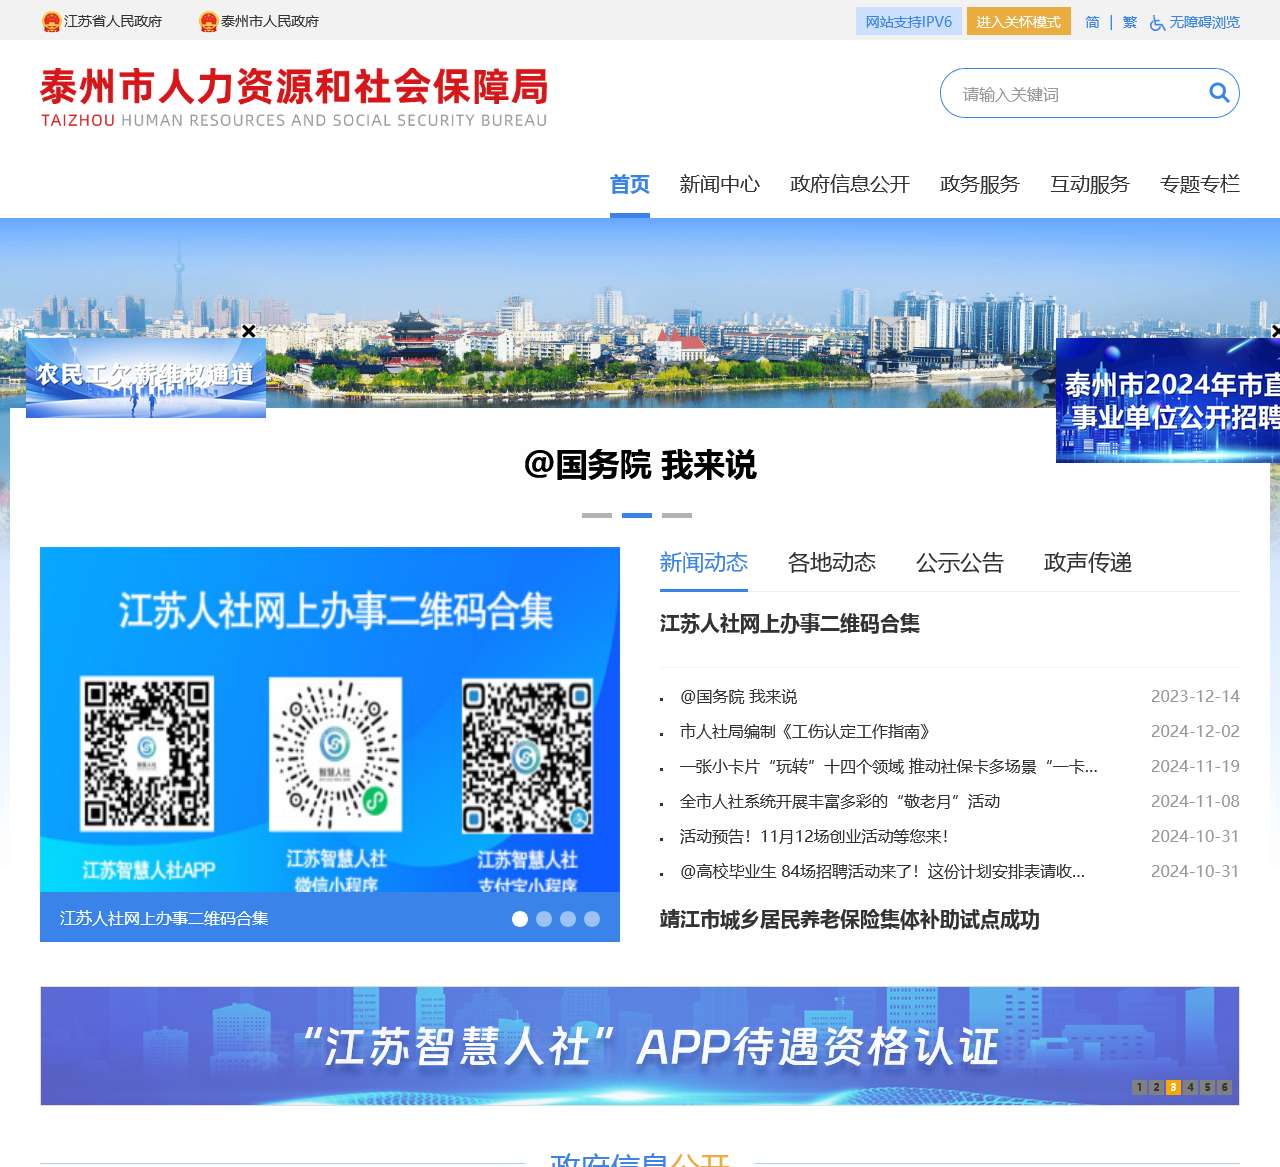Click date 2024-11-19 in news list
Screen dimensions: 1280x1167
[1195, 766]
